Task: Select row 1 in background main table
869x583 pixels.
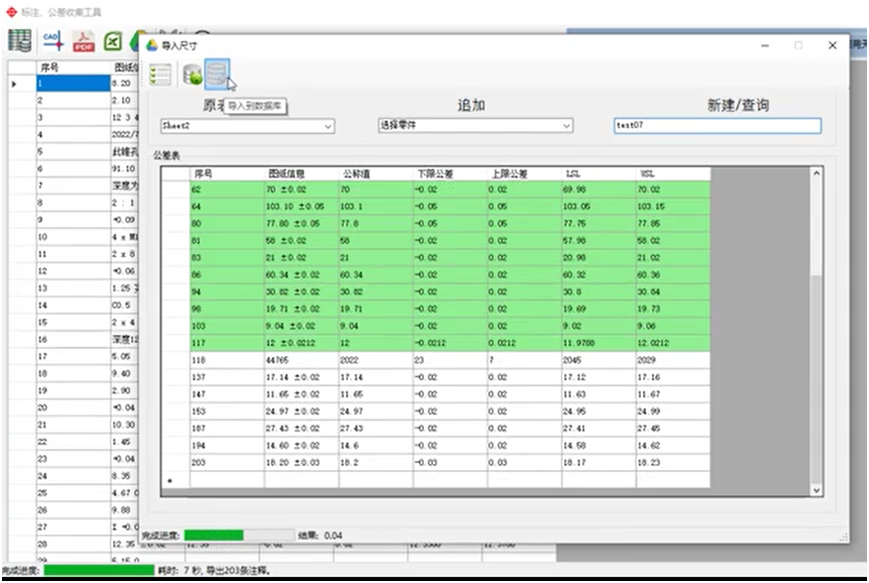Action: click(73, 84)
